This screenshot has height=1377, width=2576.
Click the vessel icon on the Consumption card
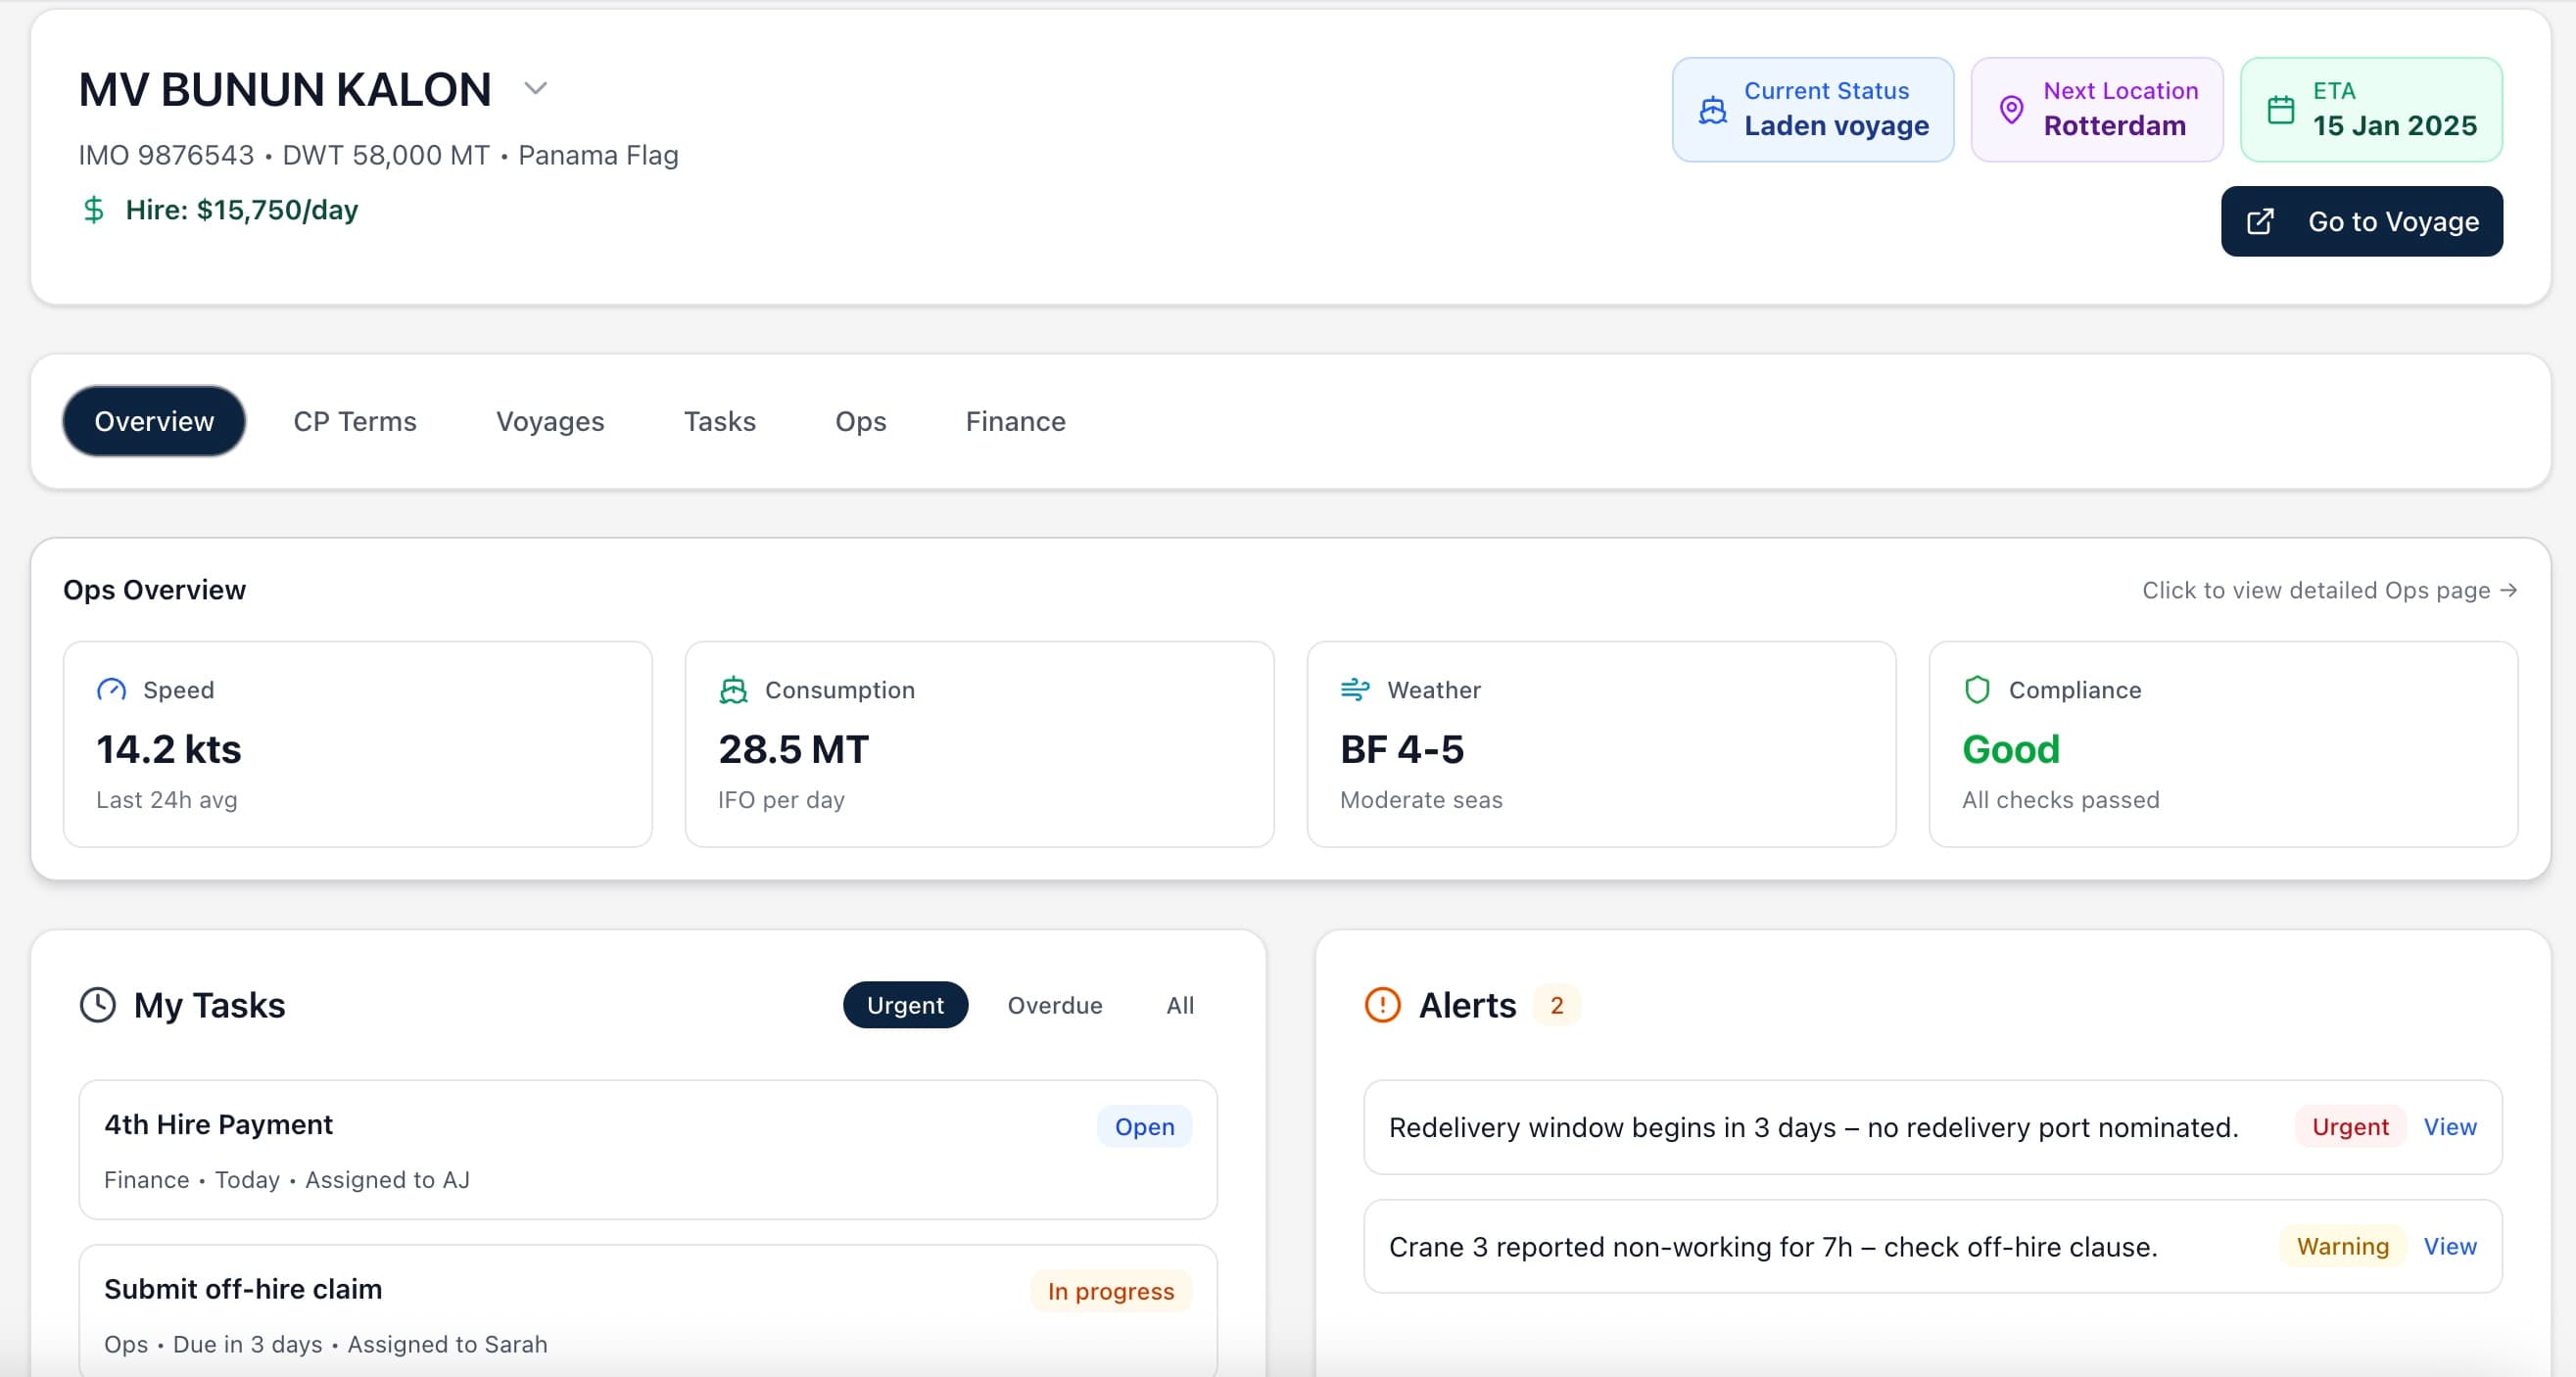pos(734,689)
